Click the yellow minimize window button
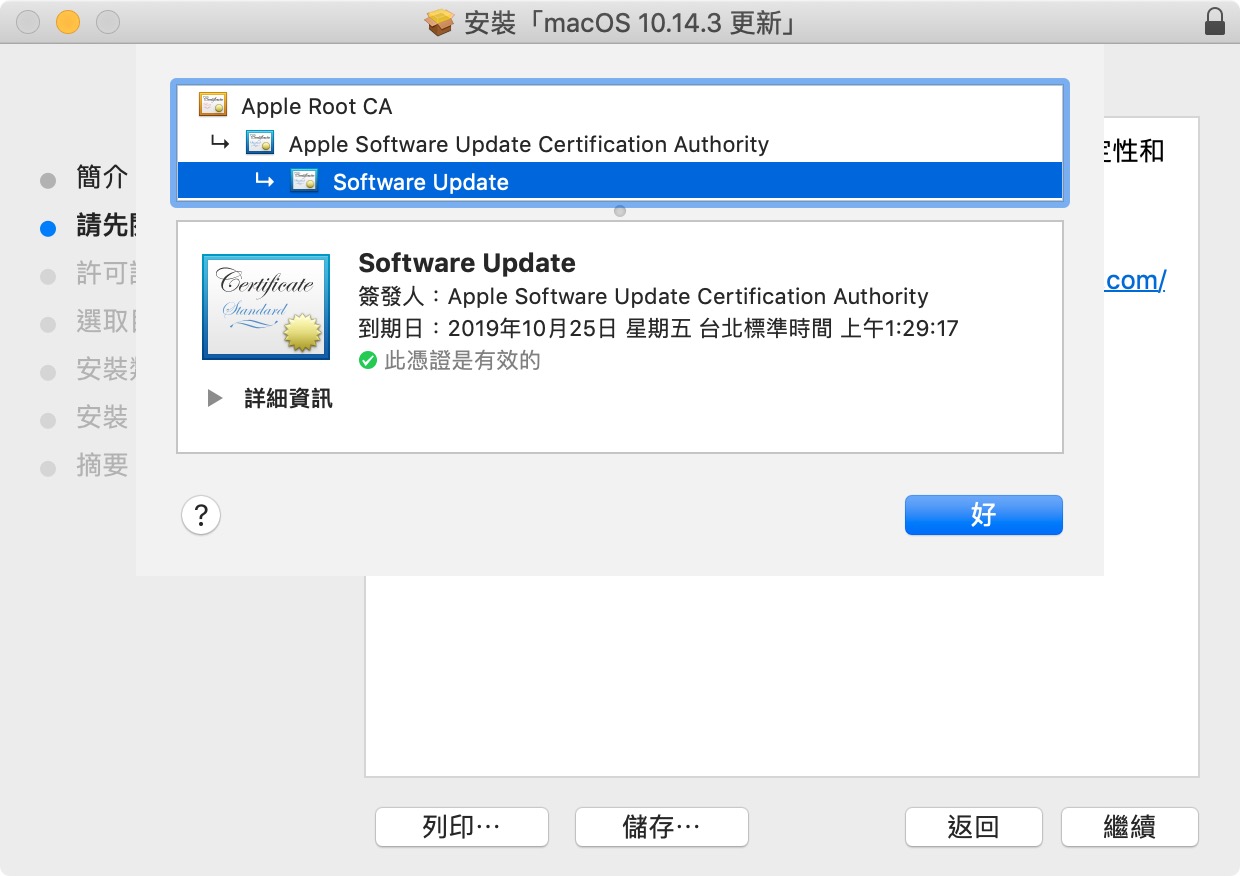The image size is (1240, 876). pyautogui.click(x=68, y=22)
